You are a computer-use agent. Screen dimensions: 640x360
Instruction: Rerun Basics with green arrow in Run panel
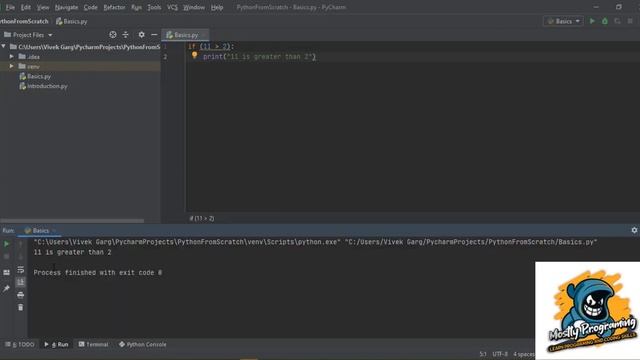(x=7, y=244)
